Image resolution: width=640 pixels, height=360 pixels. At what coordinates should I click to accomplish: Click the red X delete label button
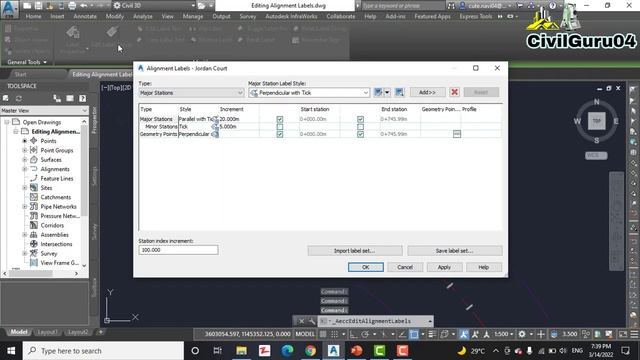(454, 92)
